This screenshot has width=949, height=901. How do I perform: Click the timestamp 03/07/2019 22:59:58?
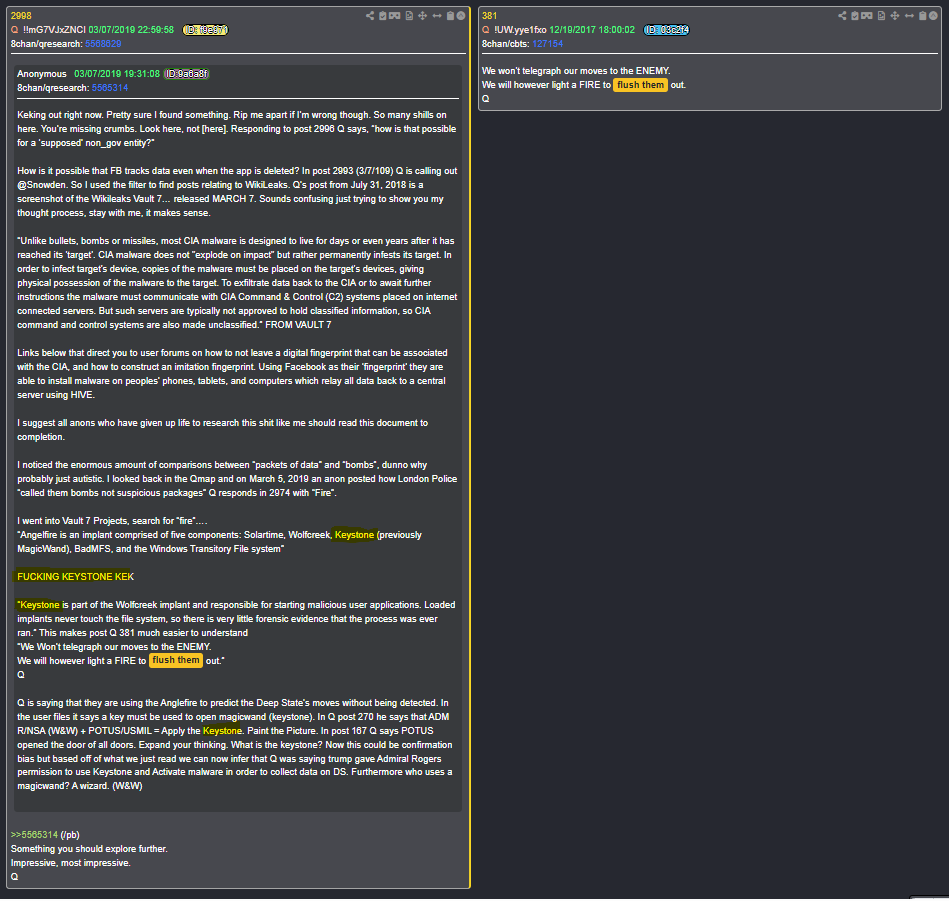(x=131, y=30)
